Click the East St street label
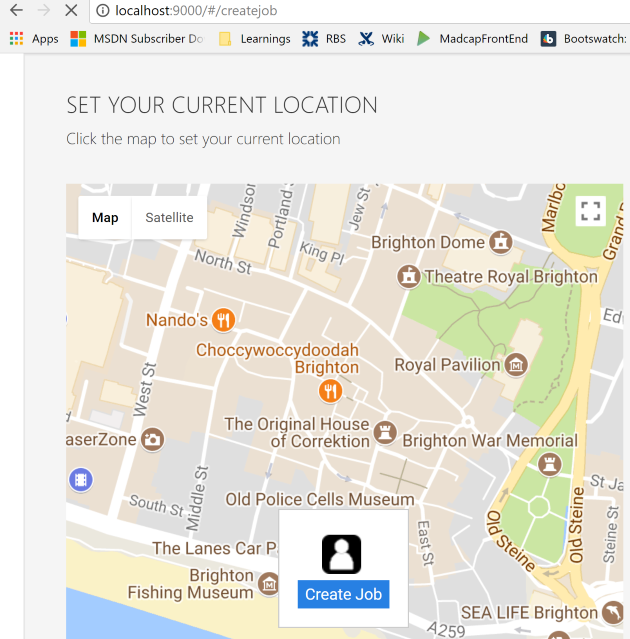 pos(425,543)
